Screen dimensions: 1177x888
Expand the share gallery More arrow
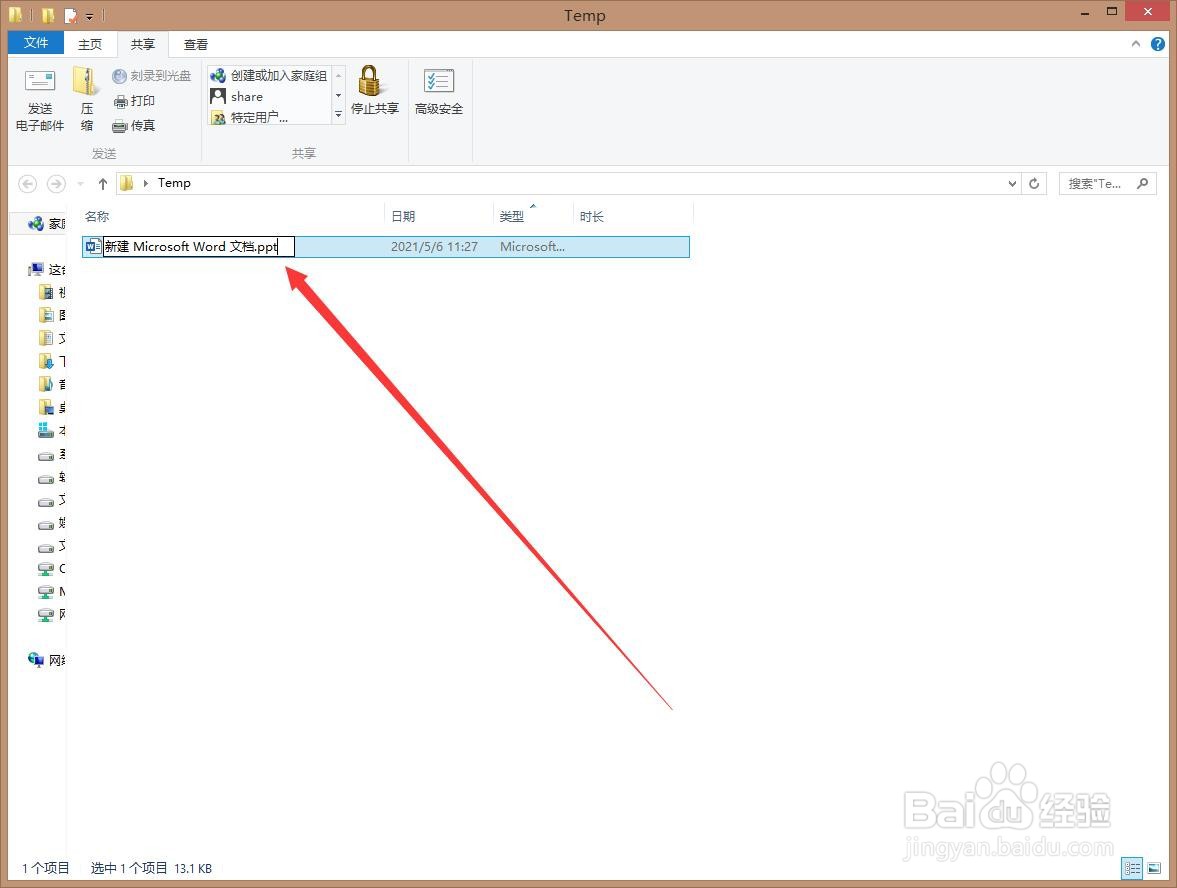click(x=338, y=115)
